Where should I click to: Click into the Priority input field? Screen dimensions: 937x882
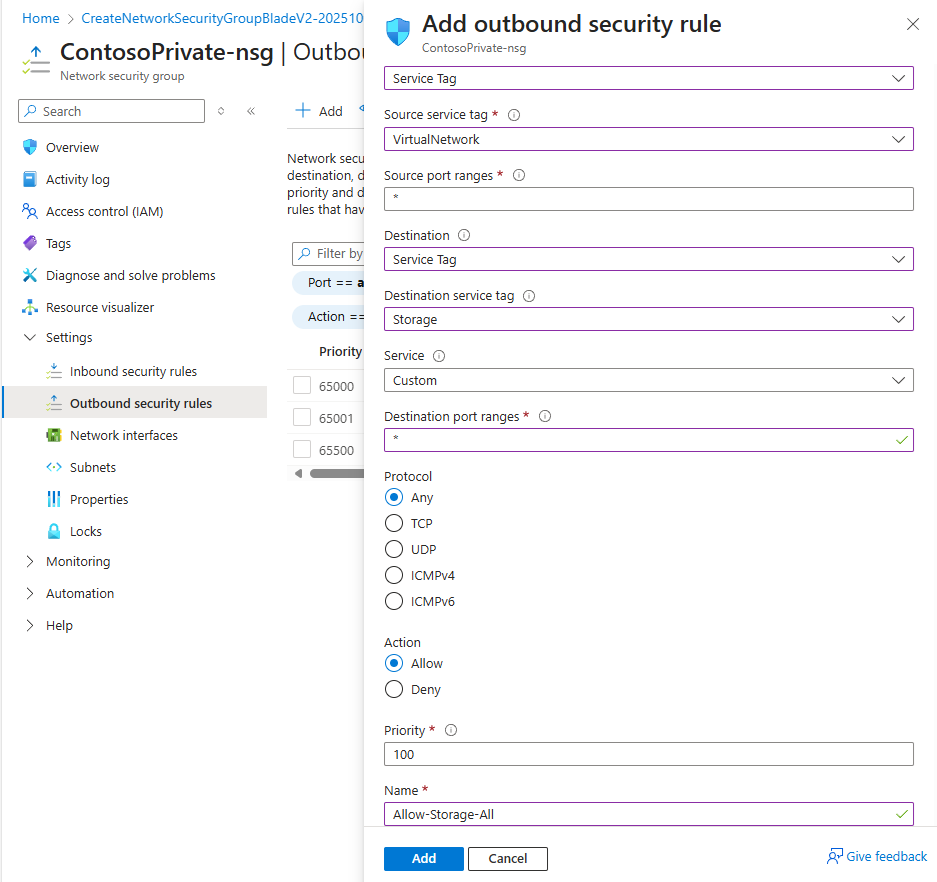pyautogui.click(x=648, y=754)
